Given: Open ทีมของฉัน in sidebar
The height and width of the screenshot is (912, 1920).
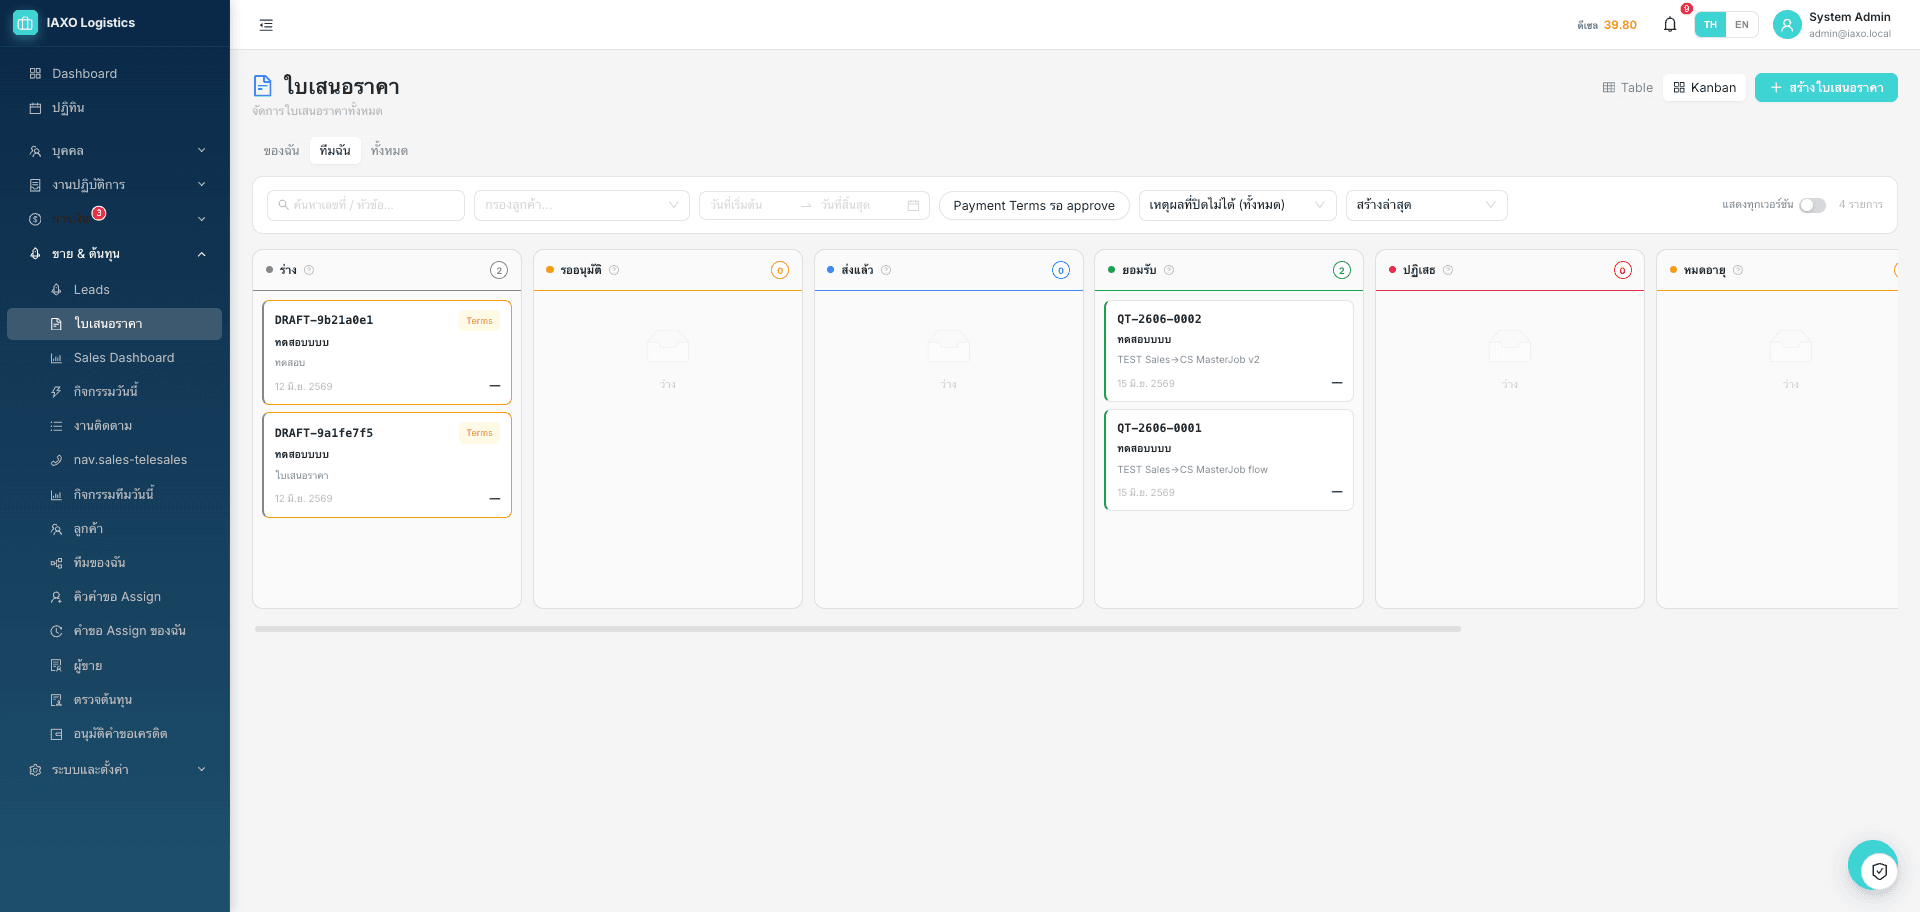Looking at the screenshot, I should click(x=115, y=563).
